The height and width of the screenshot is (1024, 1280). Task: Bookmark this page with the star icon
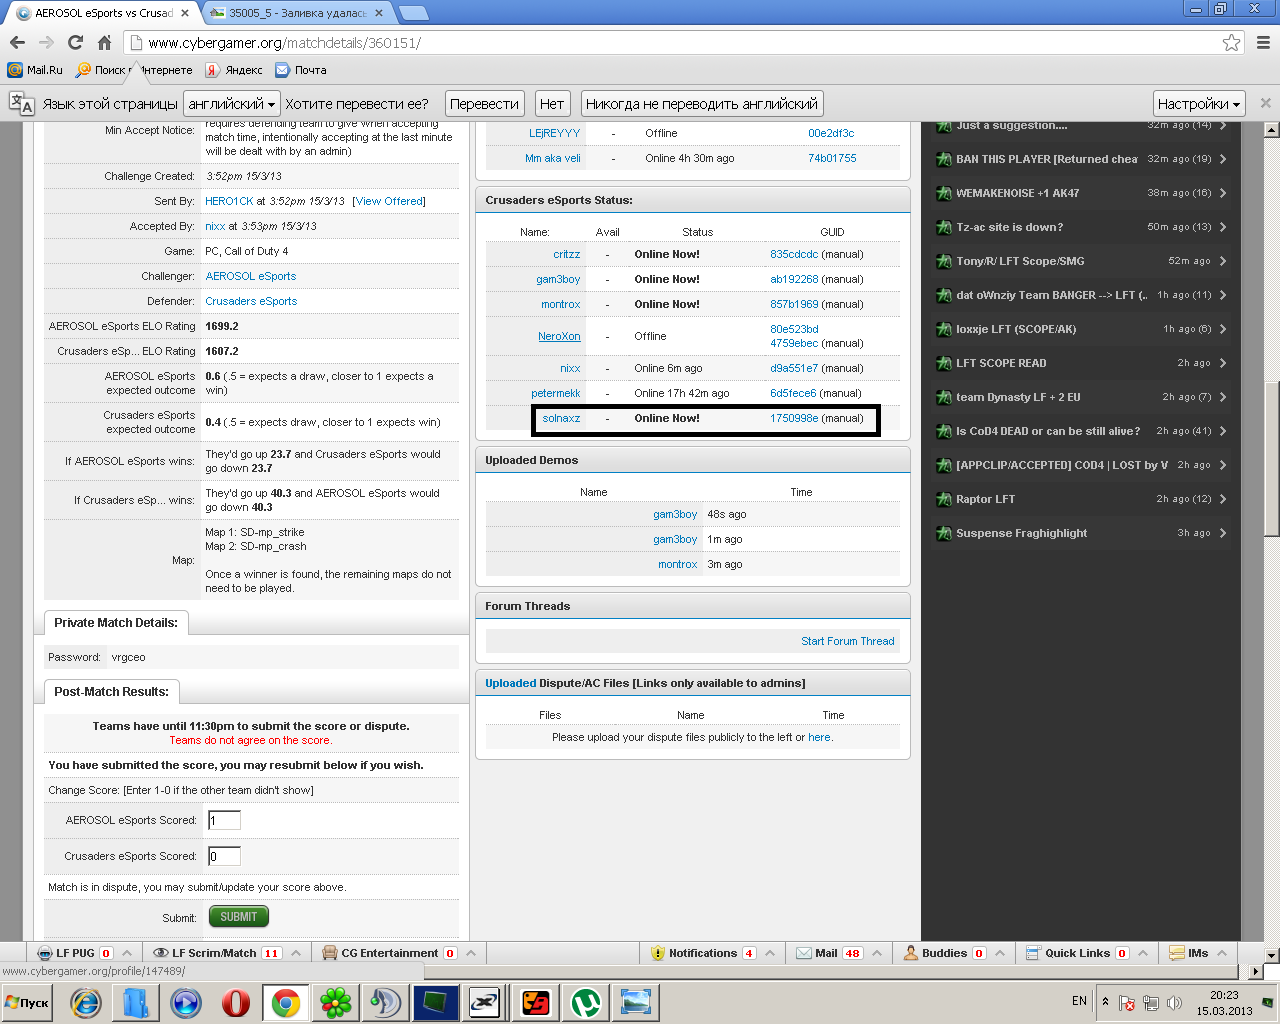(x=1231, y=43)
